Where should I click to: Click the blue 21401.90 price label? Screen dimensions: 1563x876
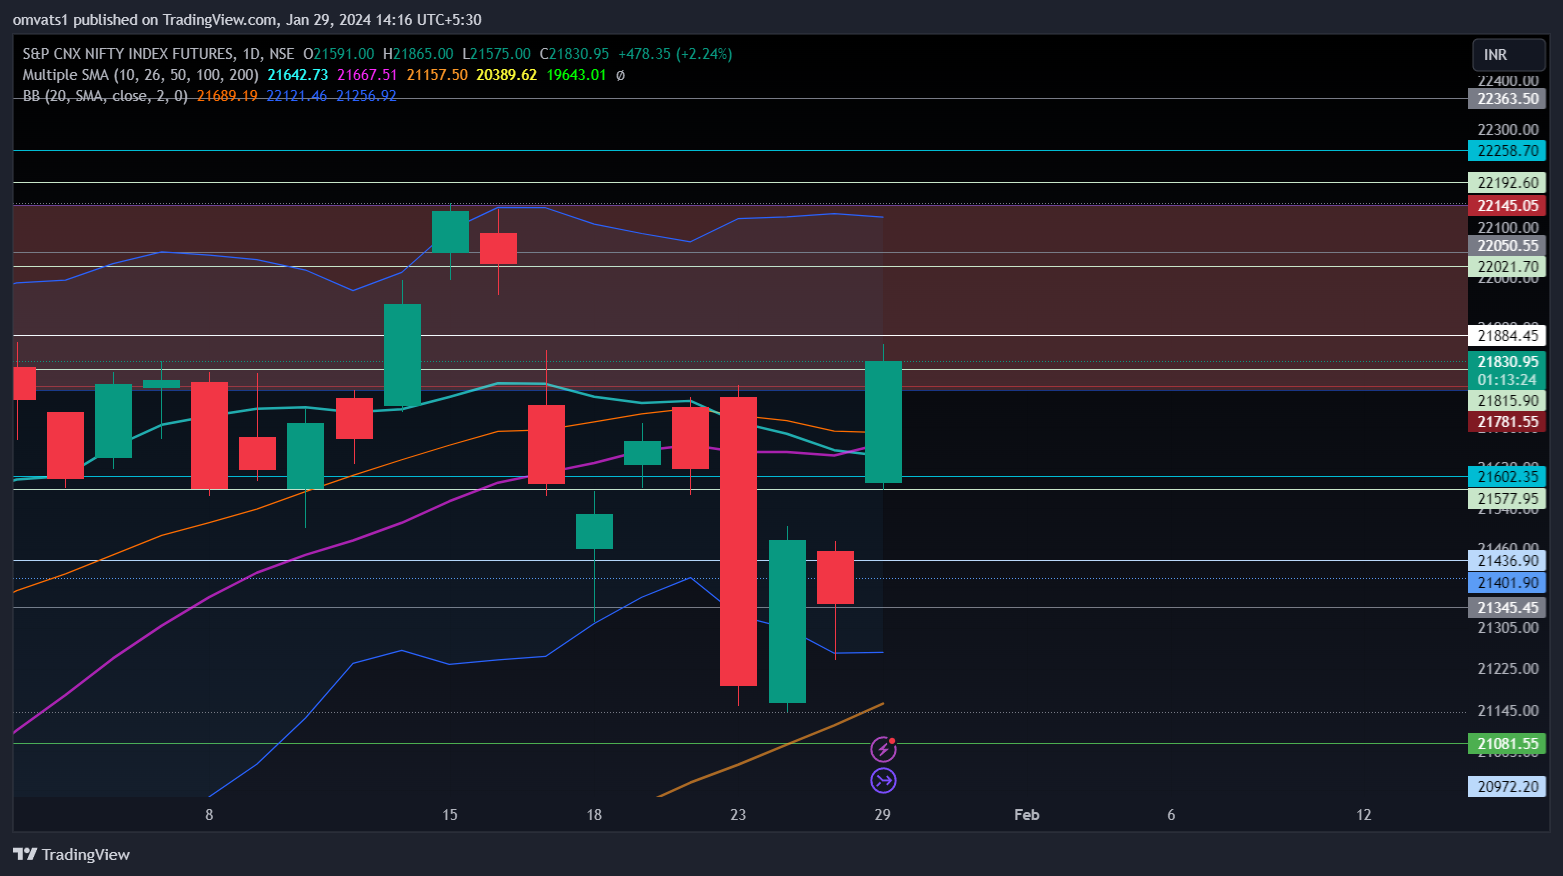tap(1507, 583)
